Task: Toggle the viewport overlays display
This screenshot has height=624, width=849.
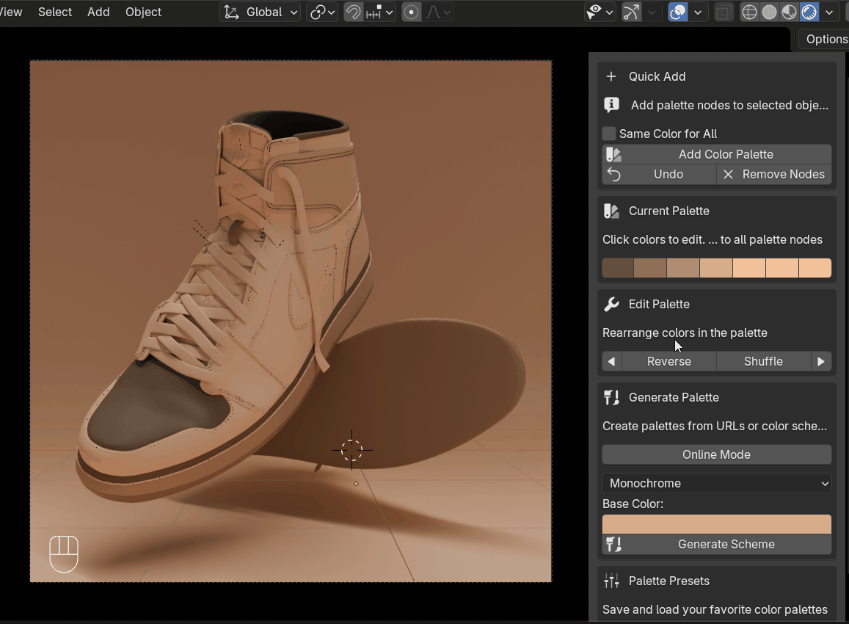Action: (x=679, y=12)
